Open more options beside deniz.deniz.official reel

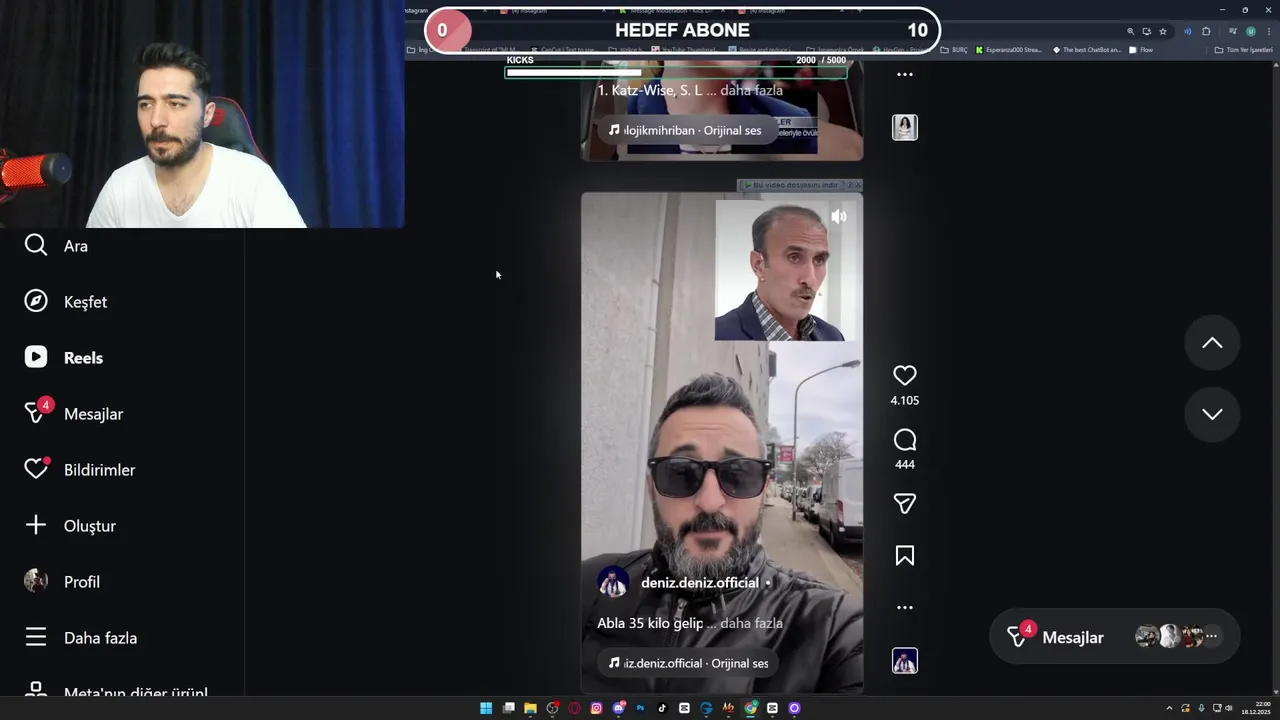(904, 607)
